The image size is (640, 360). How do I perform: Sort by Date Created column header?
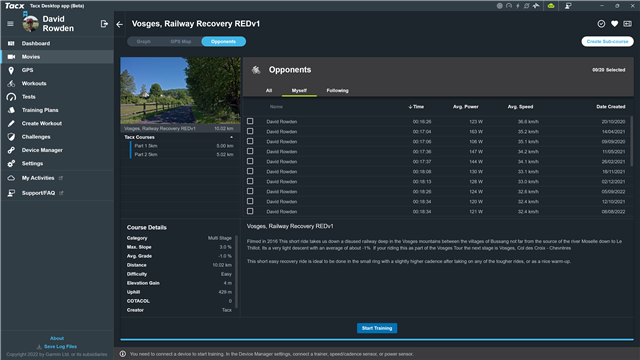point(610,107)
